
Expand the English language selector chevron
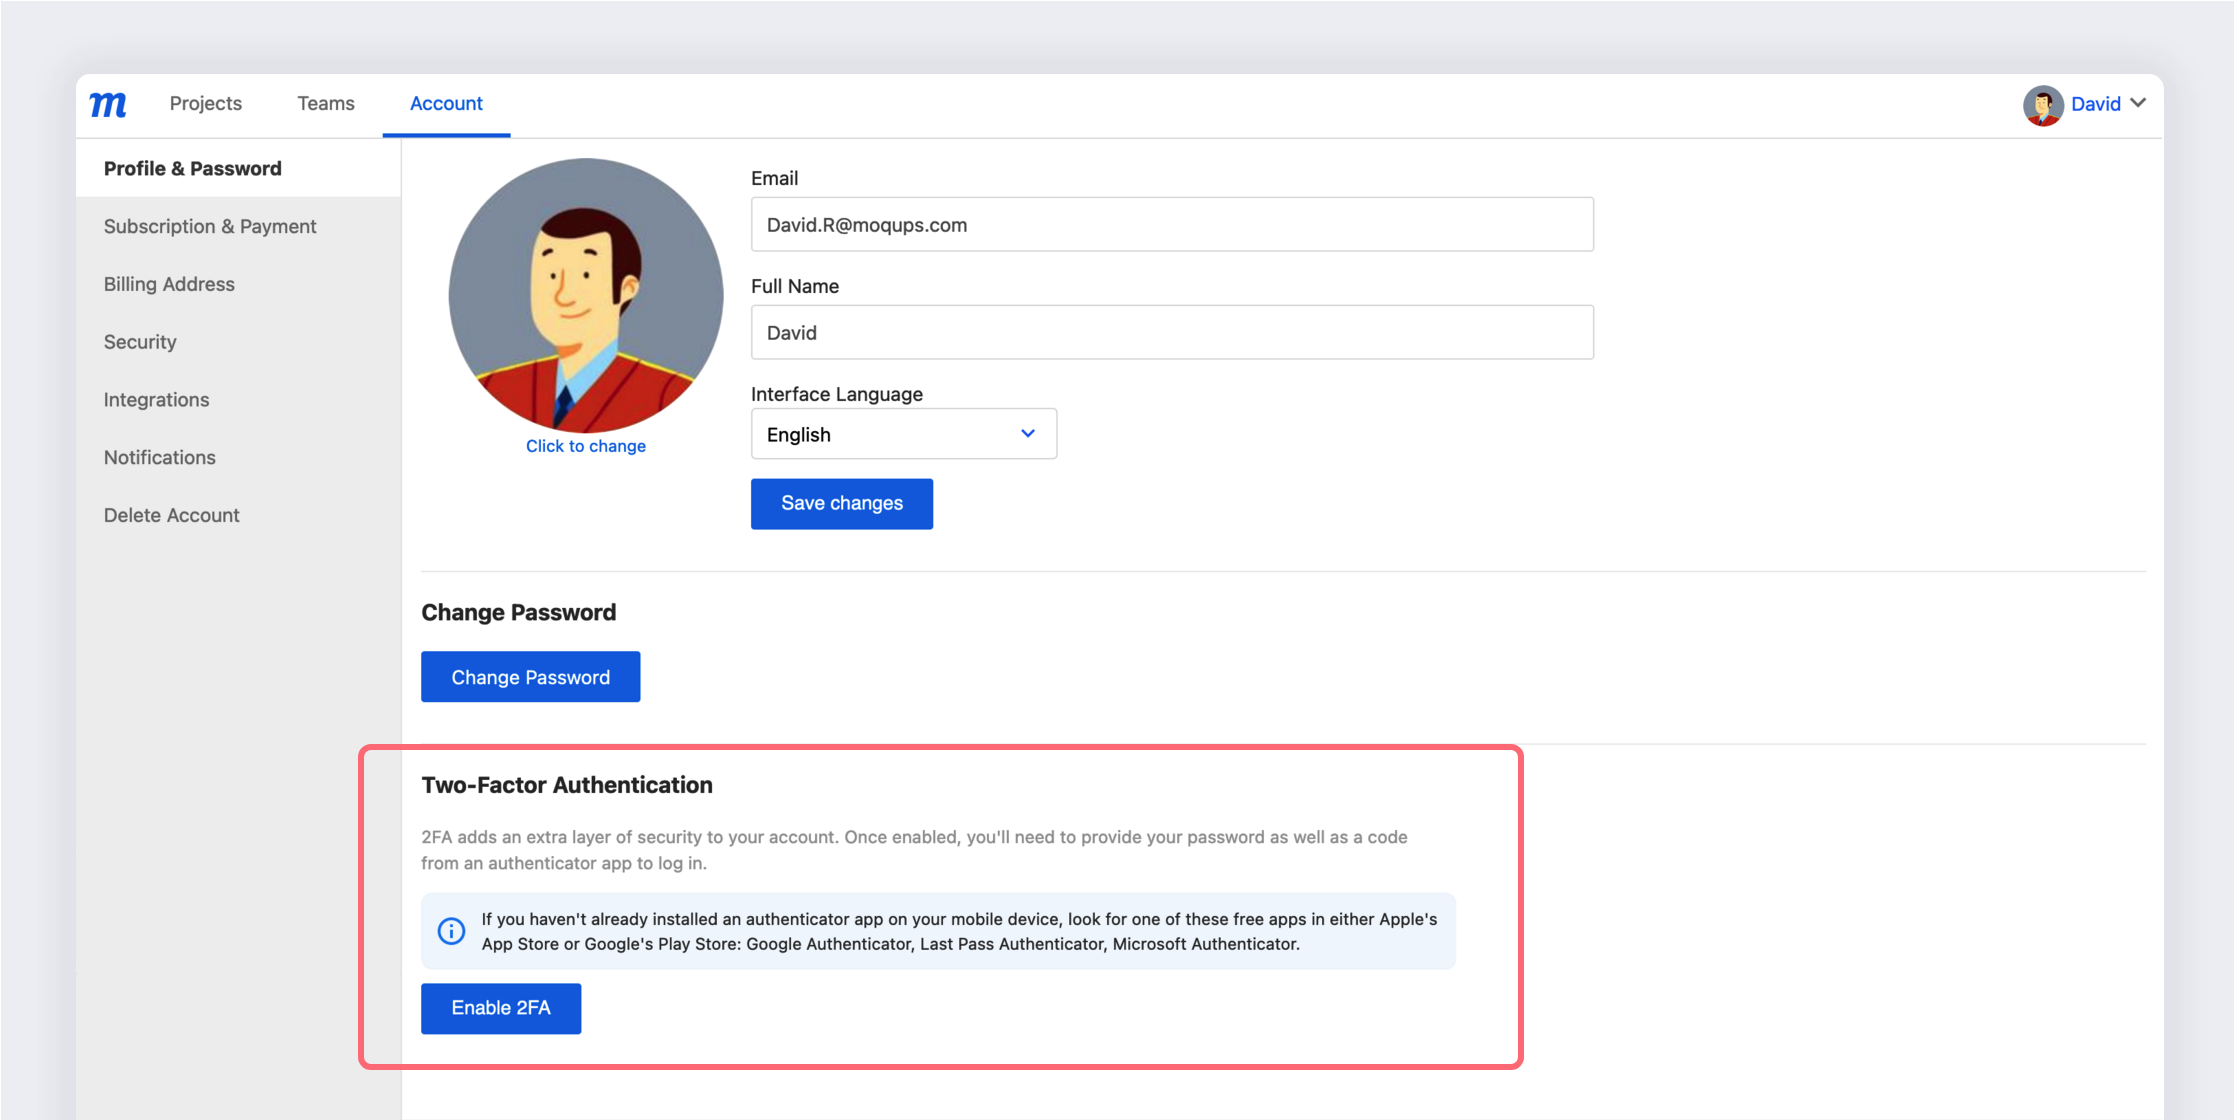pos(1028,433)
